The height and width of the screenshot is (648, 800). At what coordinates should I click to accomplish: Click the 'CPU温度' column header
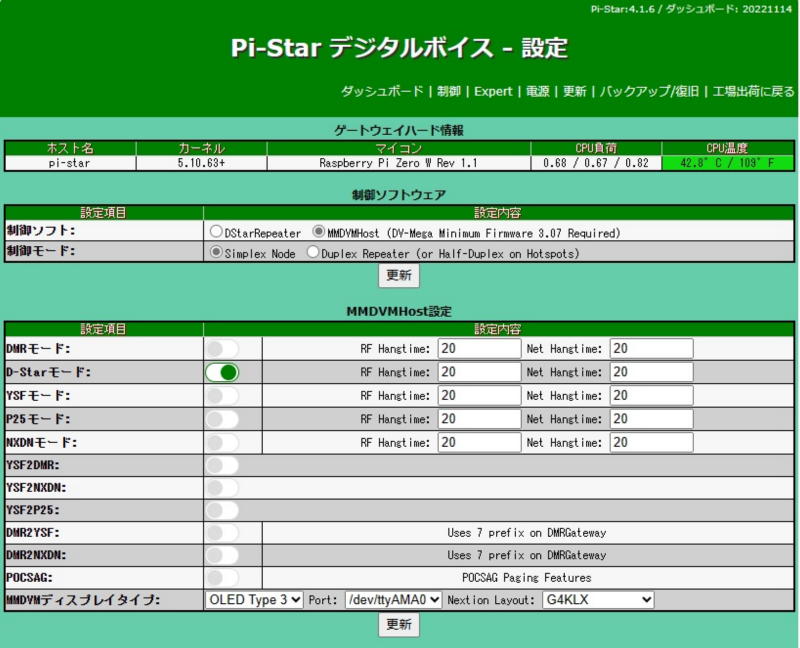click(727, 148)
